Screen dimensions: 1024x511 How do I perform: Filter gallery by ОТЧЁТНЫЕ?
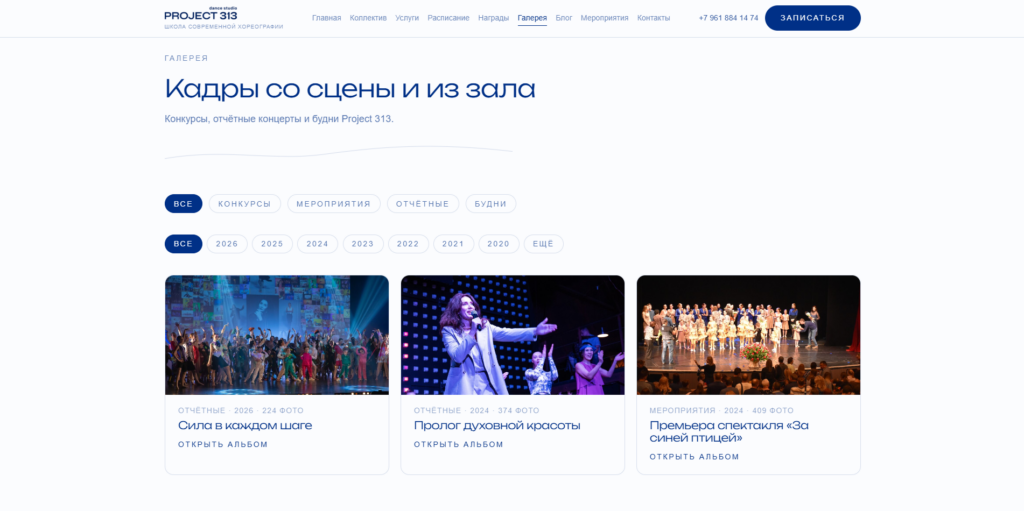pyautogui.click(x=423, y=204)
